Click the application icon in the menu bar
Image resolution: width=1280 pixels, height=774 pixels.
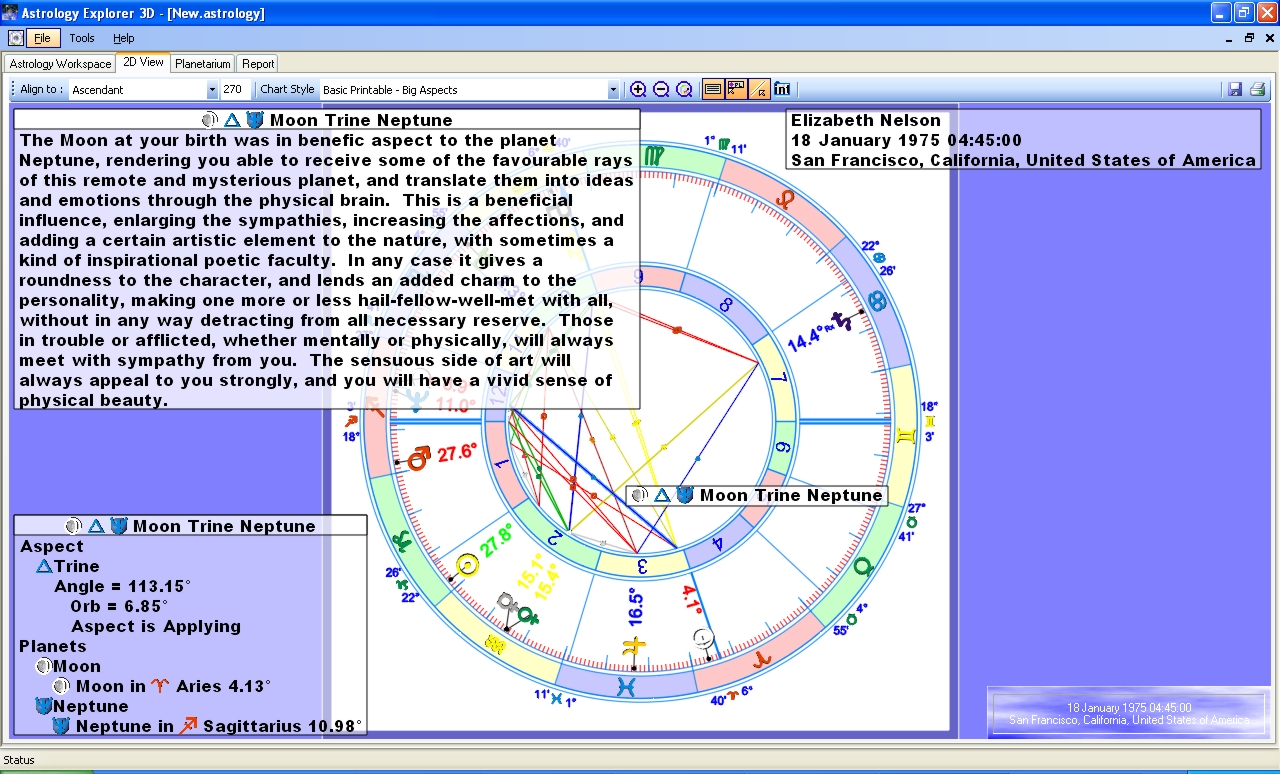[x=15, y=38]
